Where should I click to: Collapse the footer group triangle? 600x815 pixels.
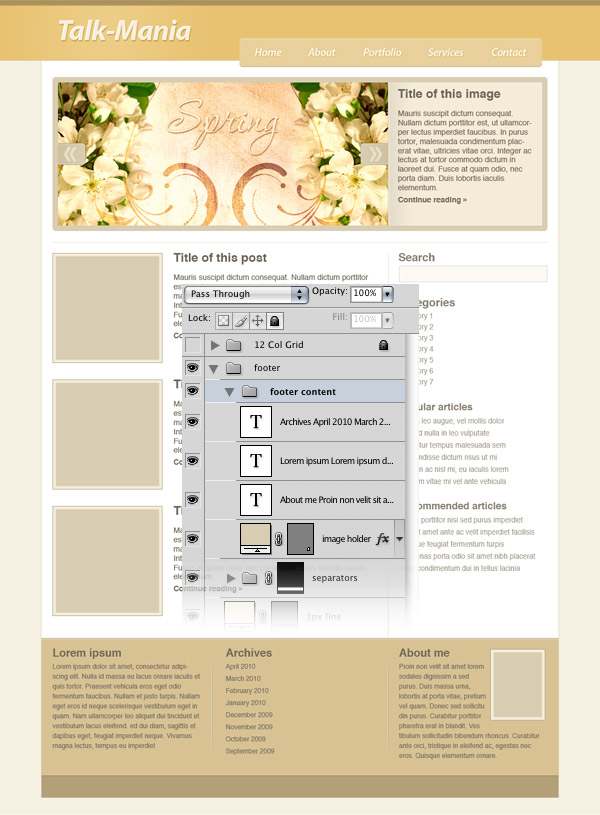[213, 369]
